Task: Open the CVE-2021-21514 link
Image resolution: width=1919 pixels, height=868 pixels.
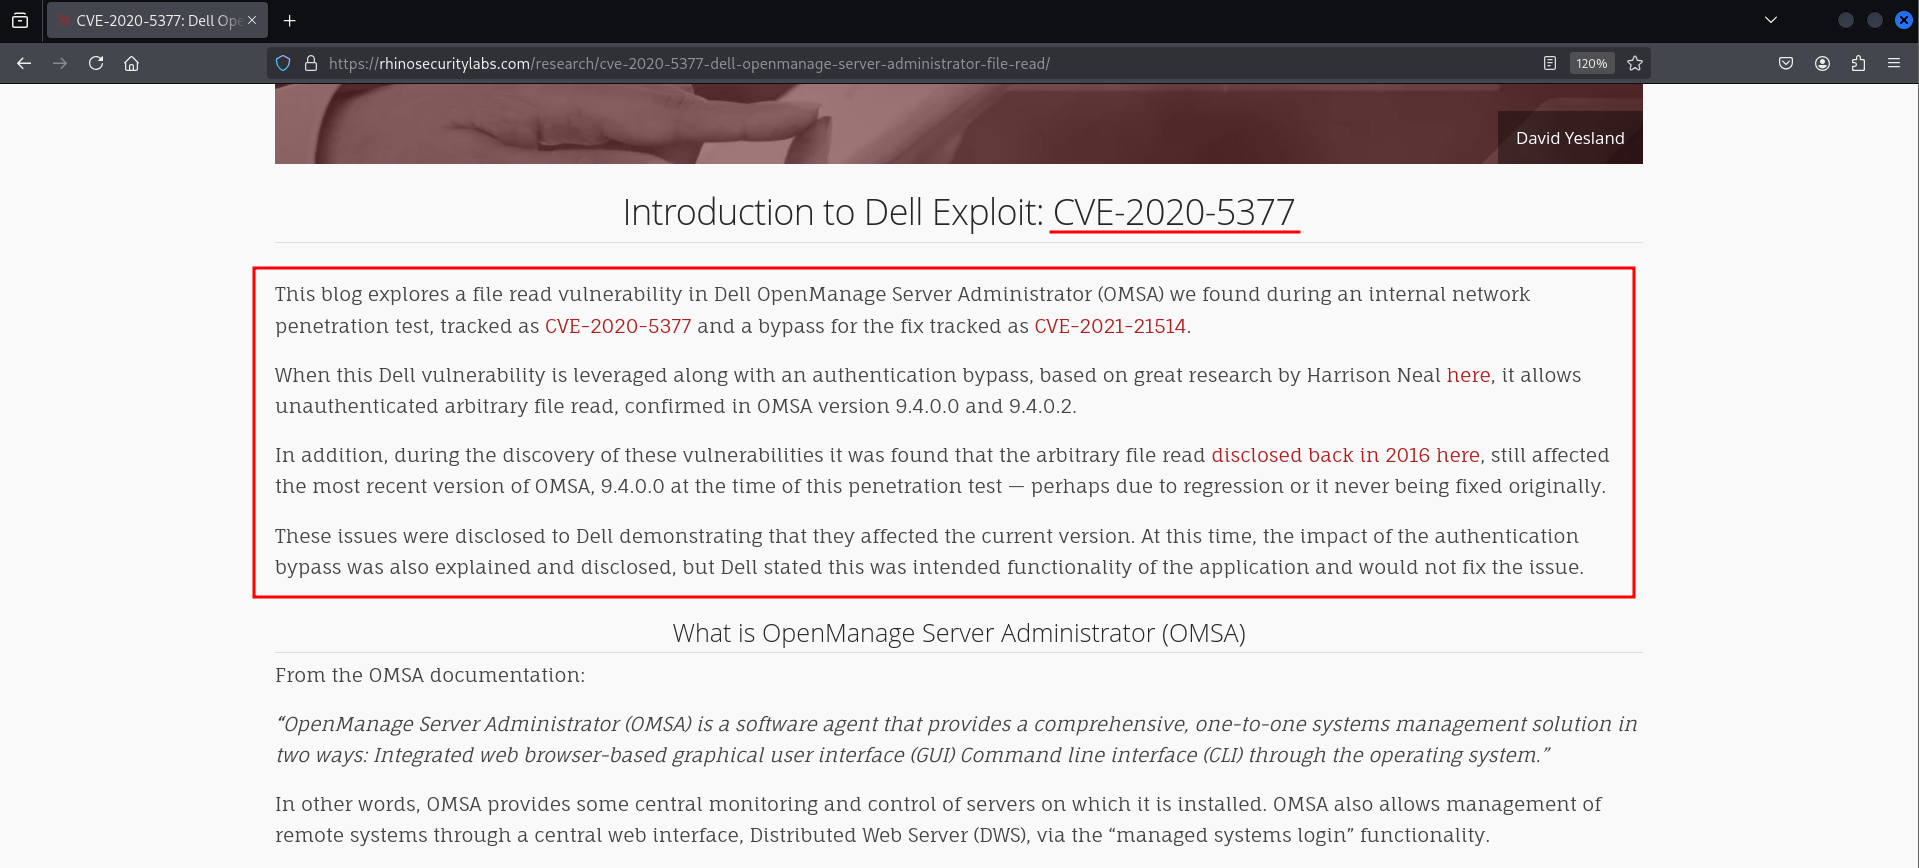Action: [x=1109, y=326]
